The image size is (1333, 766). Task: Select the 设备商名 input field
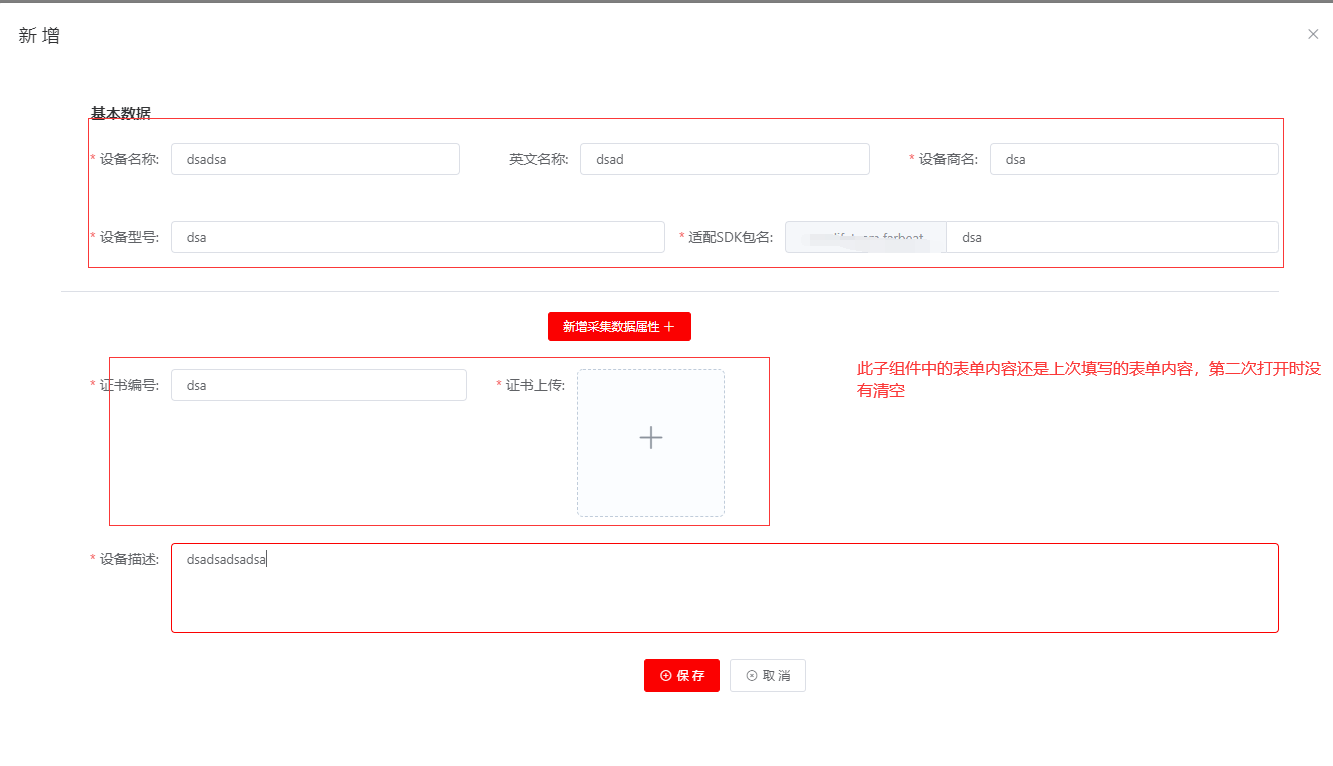pyautogui.click(x=1134, y=159)
